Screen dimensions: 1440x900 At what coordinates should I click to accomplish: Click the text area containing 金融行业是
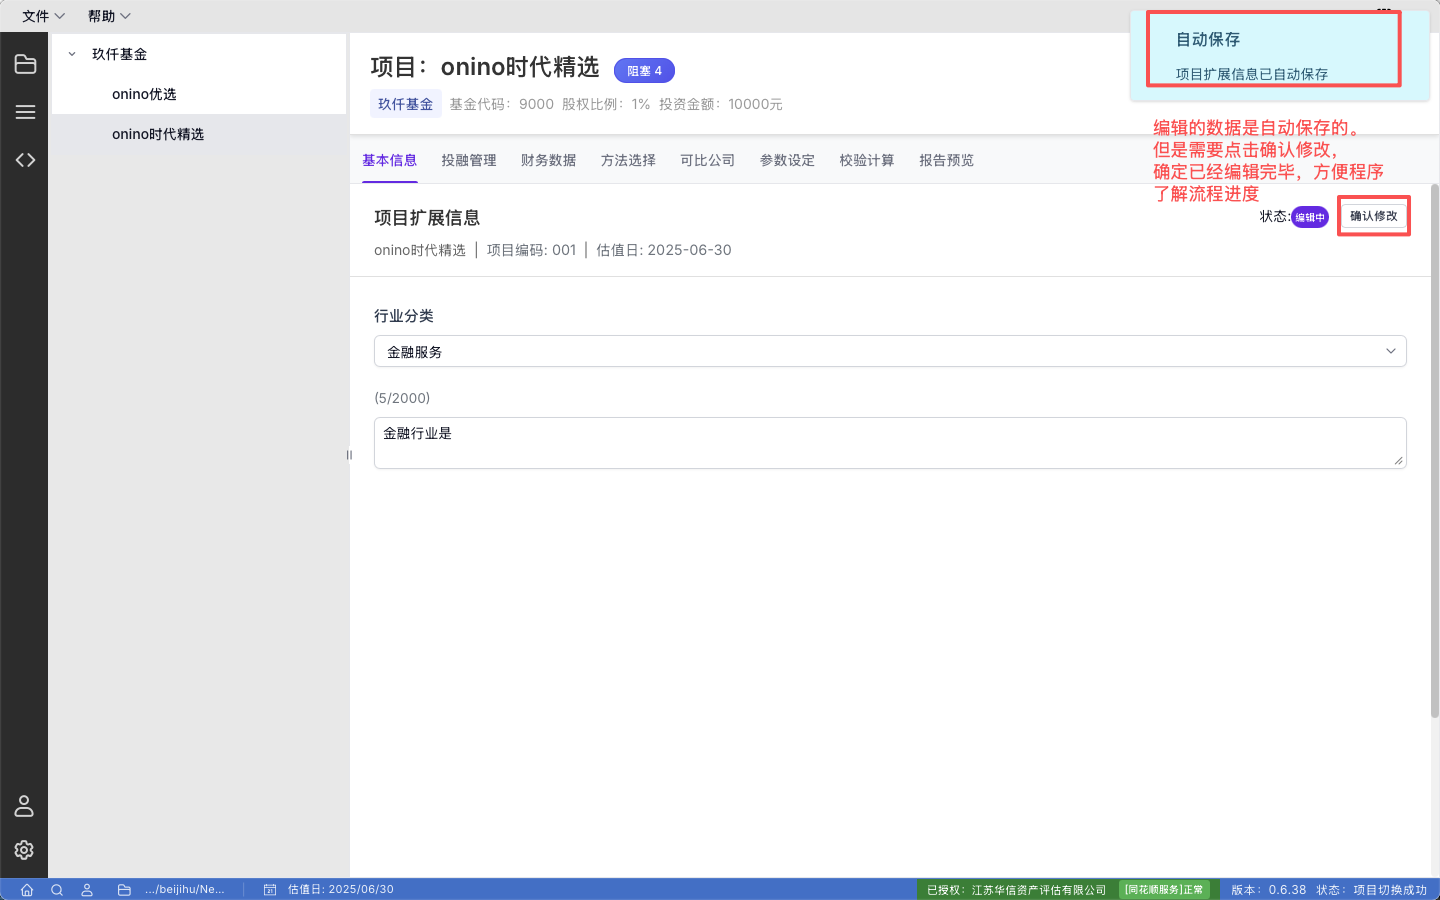click(890, 443)
